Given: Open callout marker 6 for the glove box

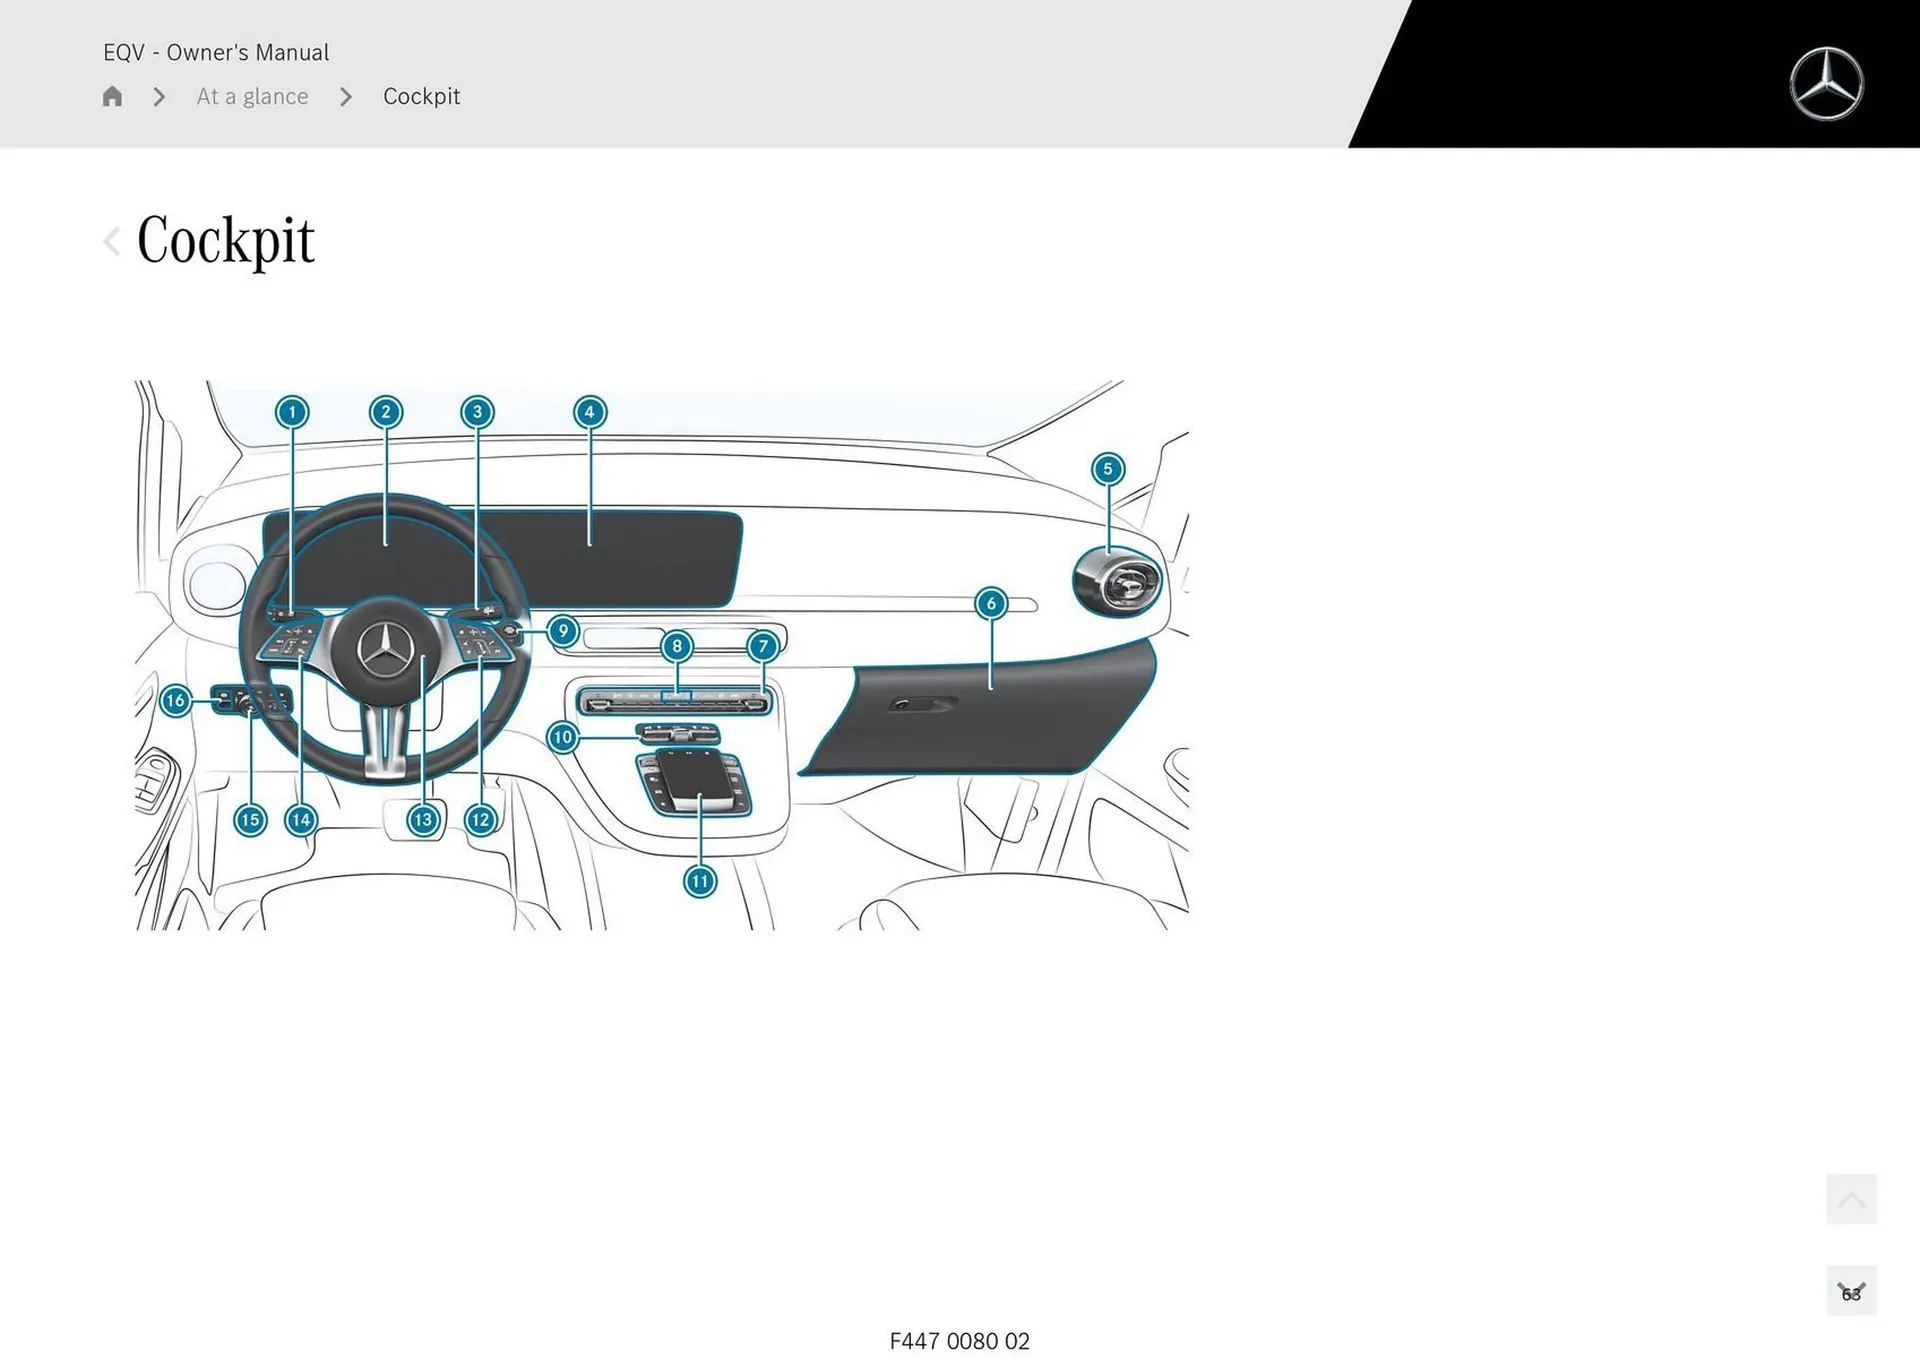Looking at the screenshot, I should pos(991,604).
